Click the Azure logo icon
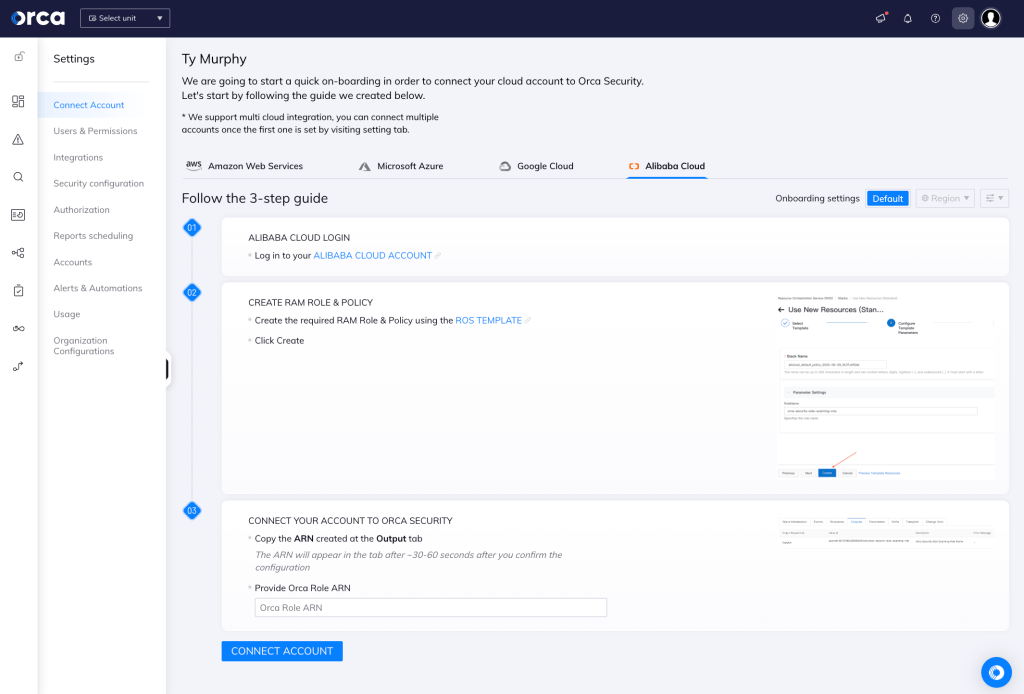This screenshot has height=694, width=1024. 364,166
